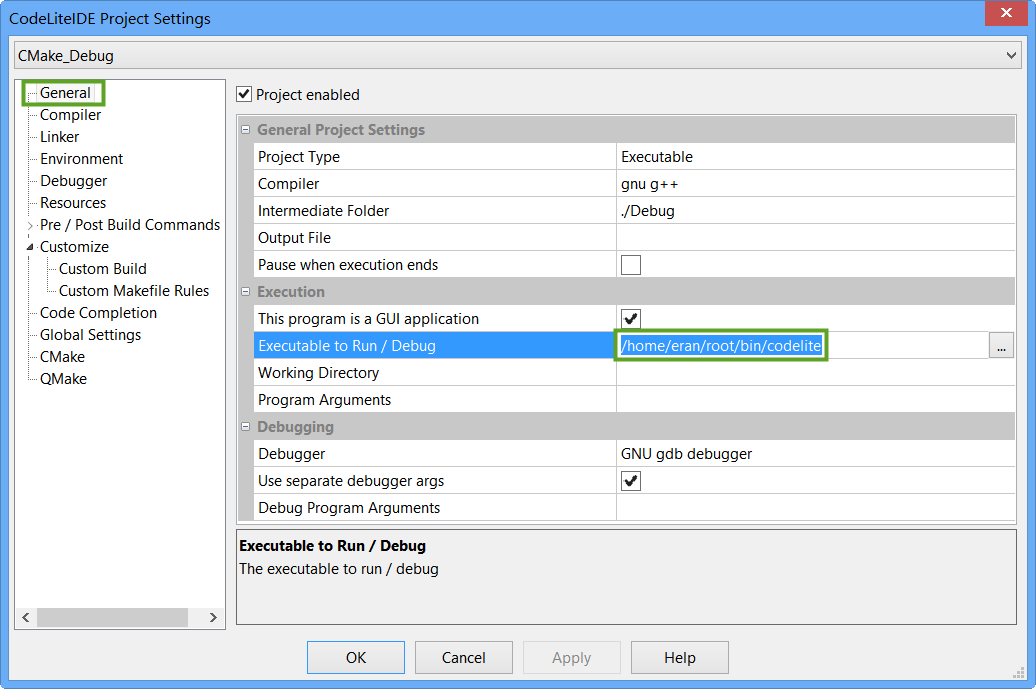
Task: Select Code Completion in the tree
Action: [98, 313]
